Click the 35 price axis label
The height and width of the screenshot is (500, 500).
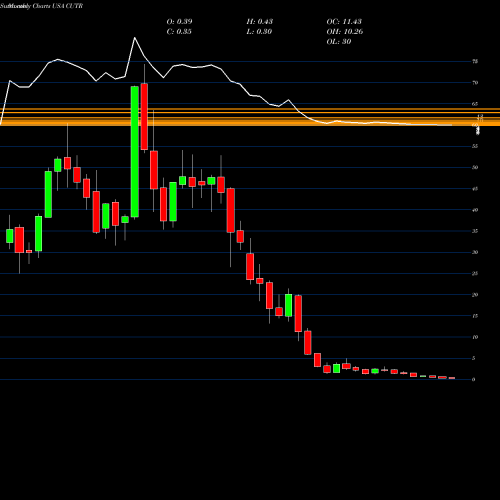475,231
